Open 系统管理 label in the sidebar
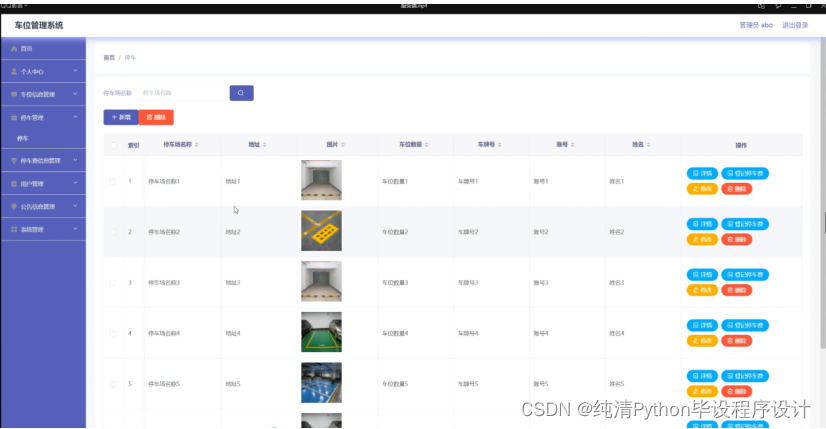Image resolution: width=826 pixels, height=429 pixels. click(32, 230)
